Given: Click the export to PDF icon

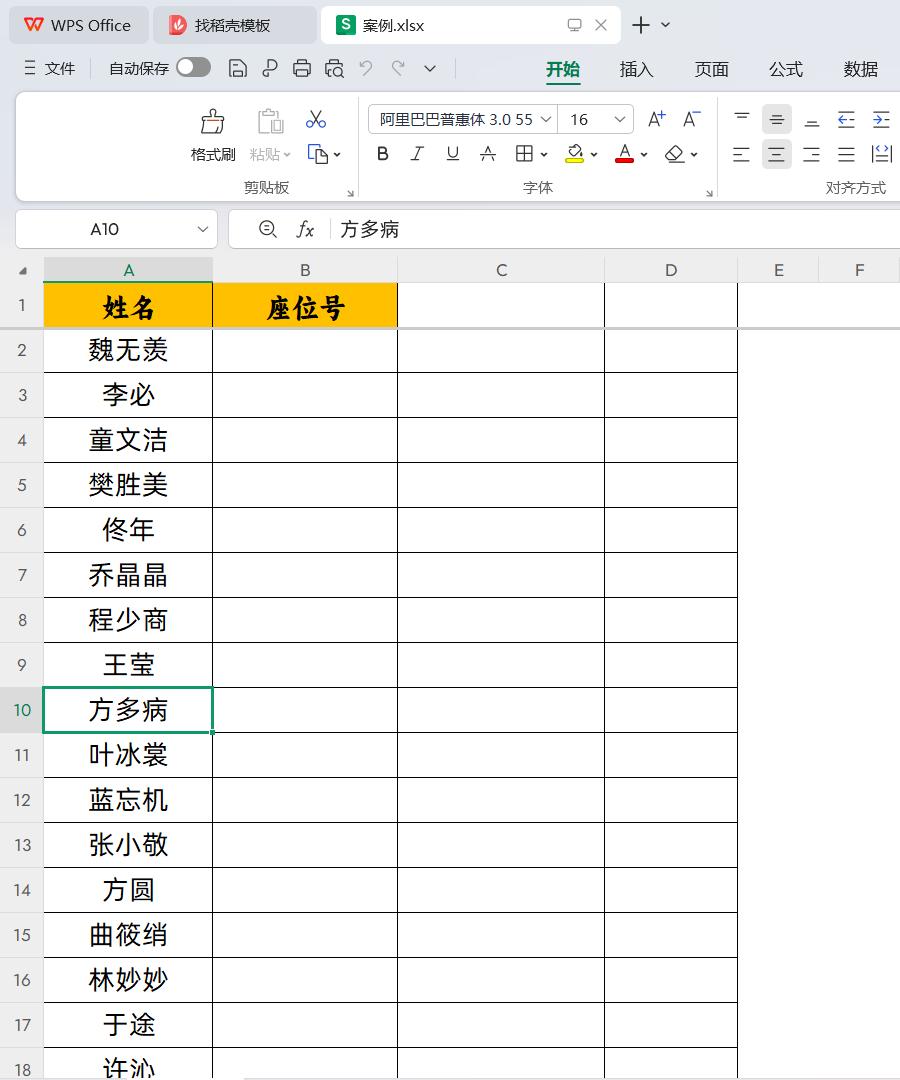Looking at the screenshot, I should pyautogui.click(x=270, y=68).
